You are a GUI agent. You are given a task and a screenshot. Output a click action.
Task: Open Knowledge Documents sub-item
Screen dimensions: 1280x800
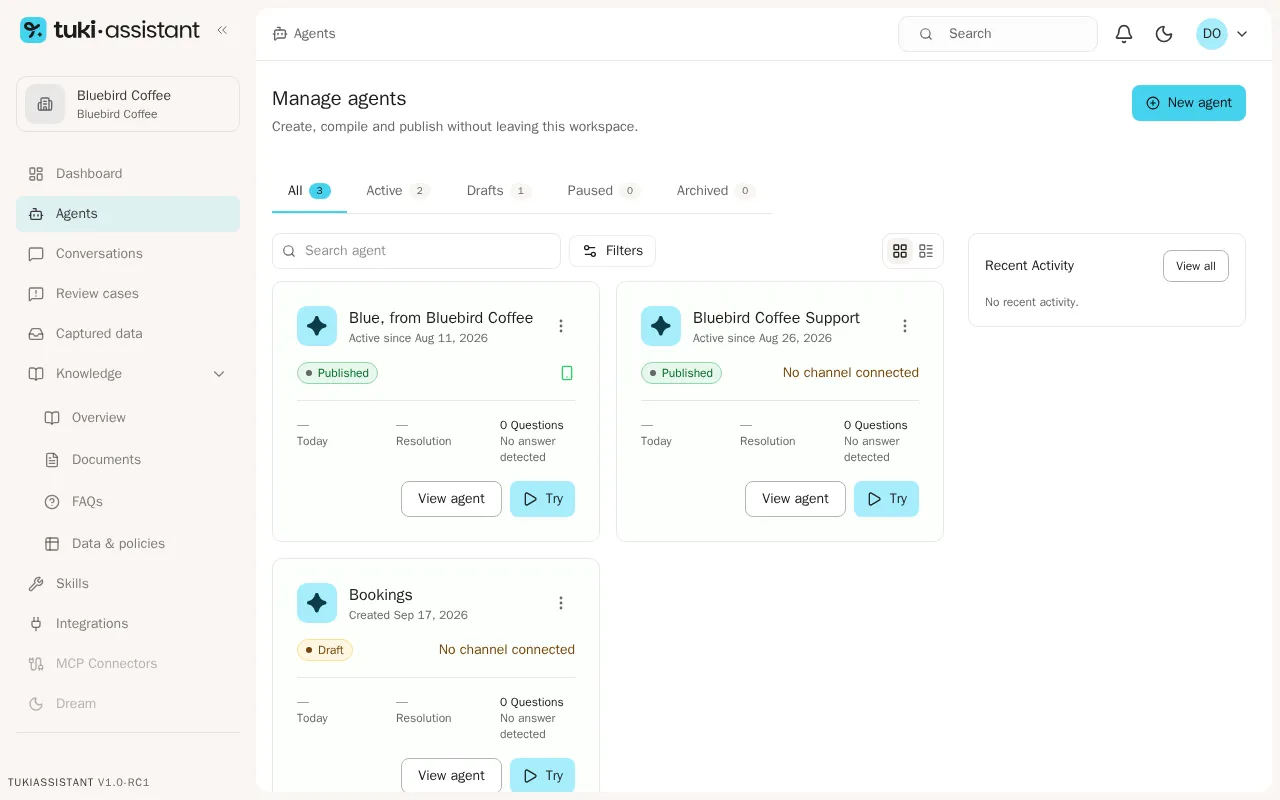click(x=136, y=460)
